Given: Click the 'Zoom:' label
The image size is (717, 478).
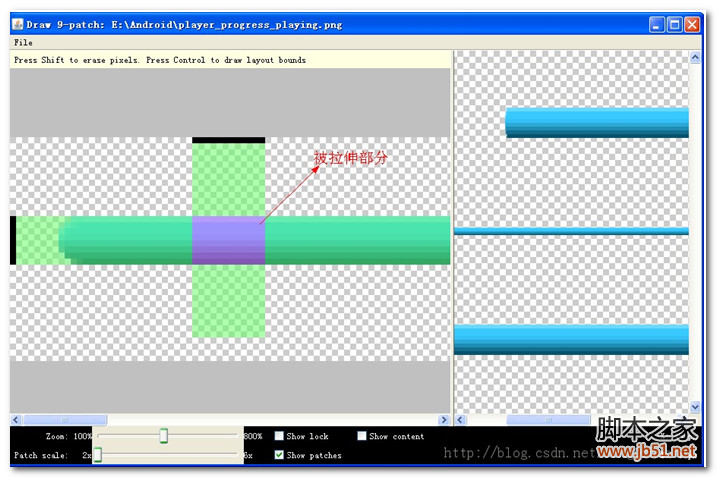Looking at the screenshot, I should pyautogui.click(x=56, y=436).
